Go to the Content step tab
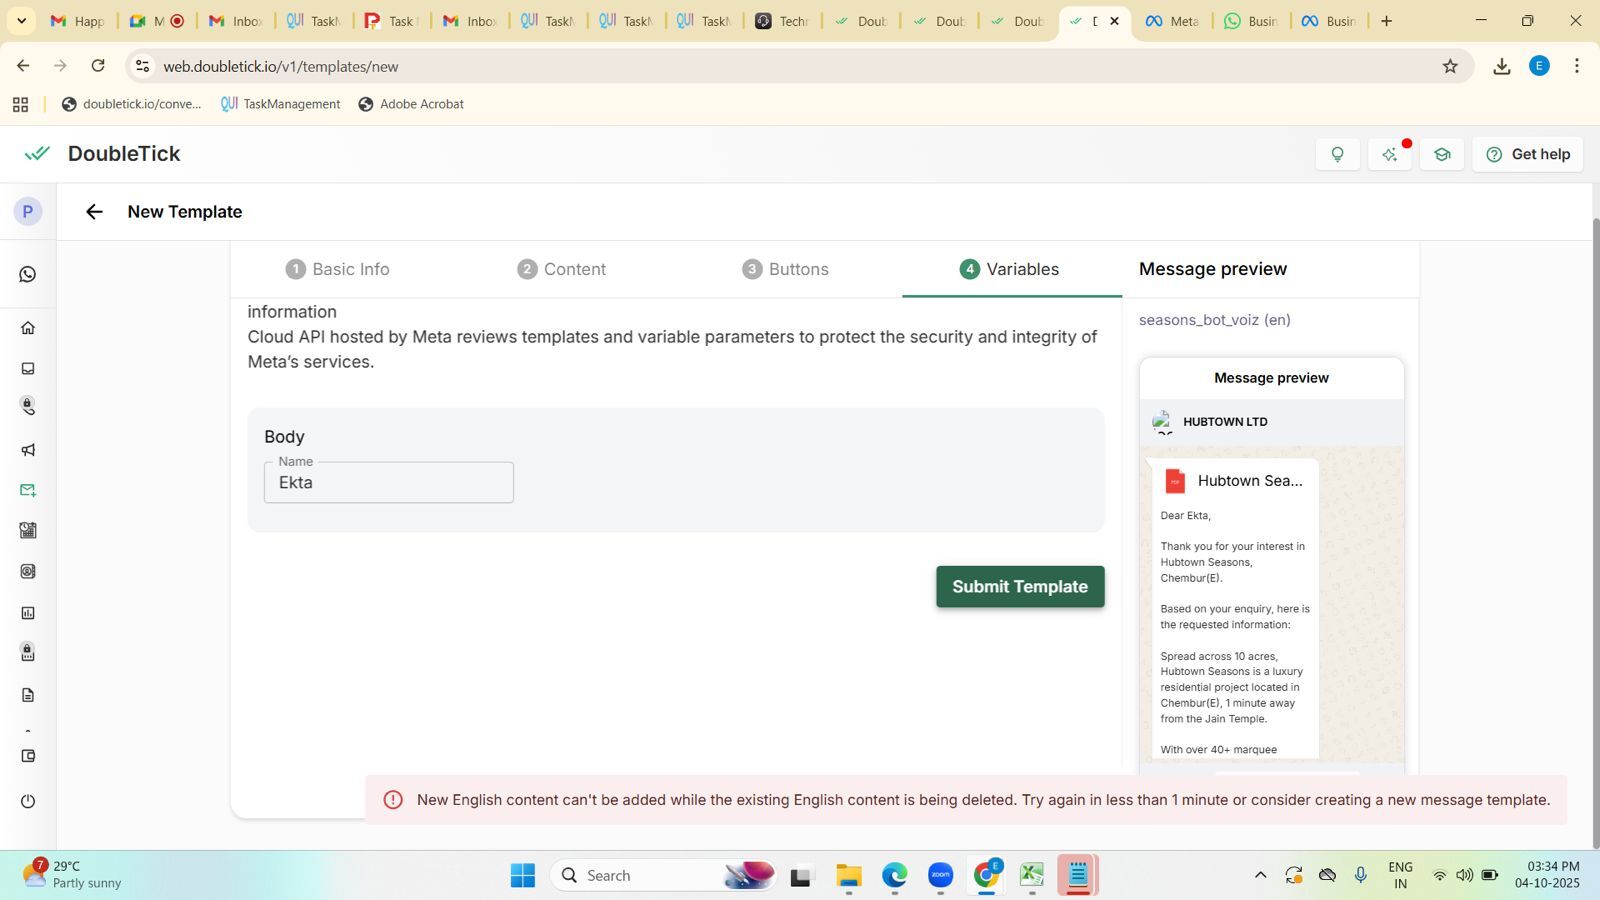 [562, 269]
